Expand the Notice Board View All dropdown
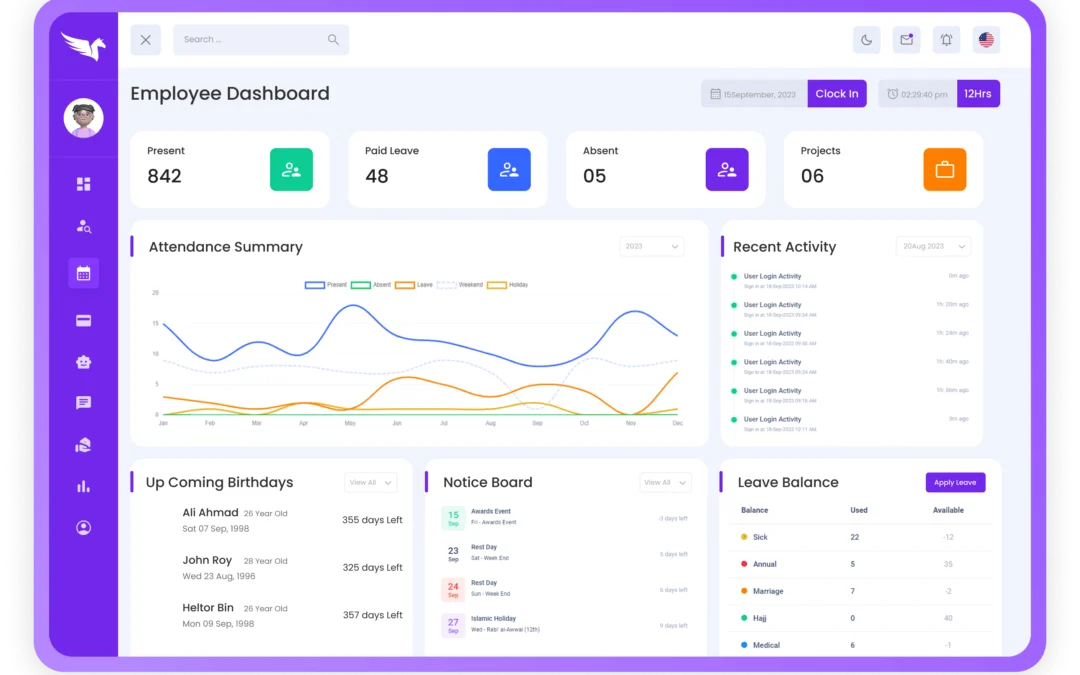 (x=665, y=482)
